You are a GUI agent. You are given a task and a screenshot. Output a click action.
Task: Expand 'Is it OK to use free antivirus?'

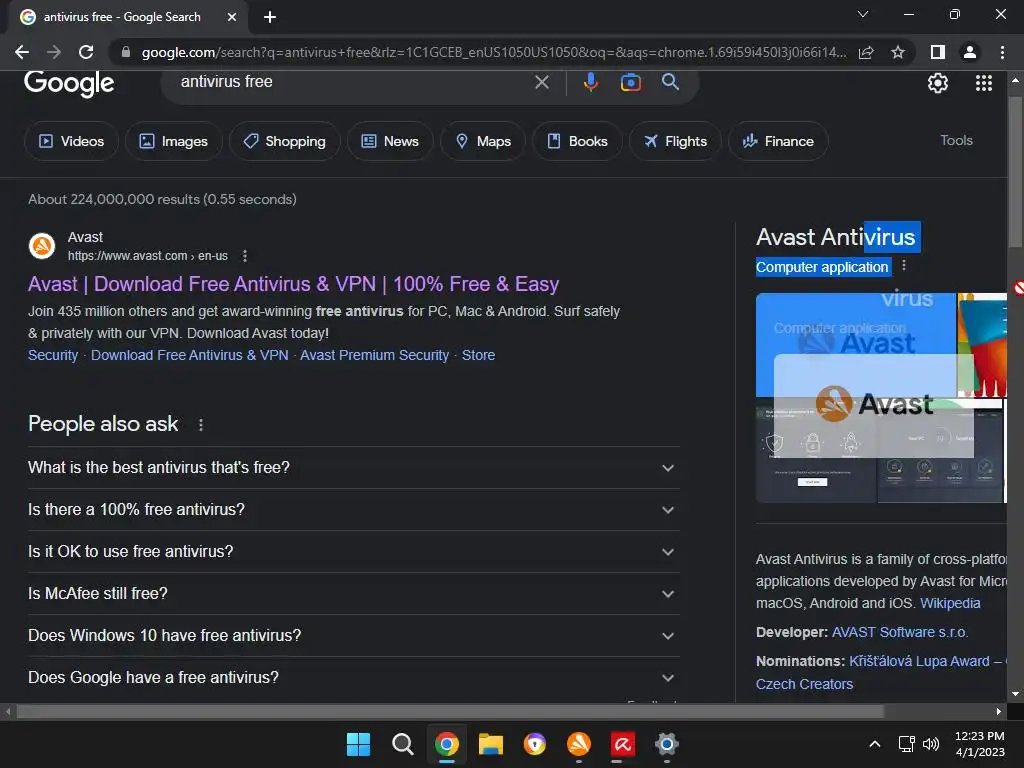(353, 552)
